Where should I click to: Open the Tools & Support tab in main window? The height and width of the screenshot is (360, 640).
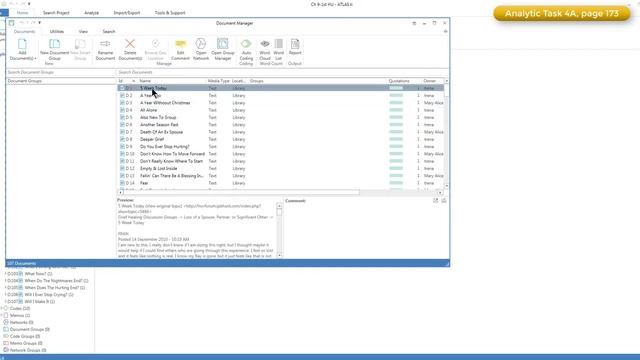170,13
